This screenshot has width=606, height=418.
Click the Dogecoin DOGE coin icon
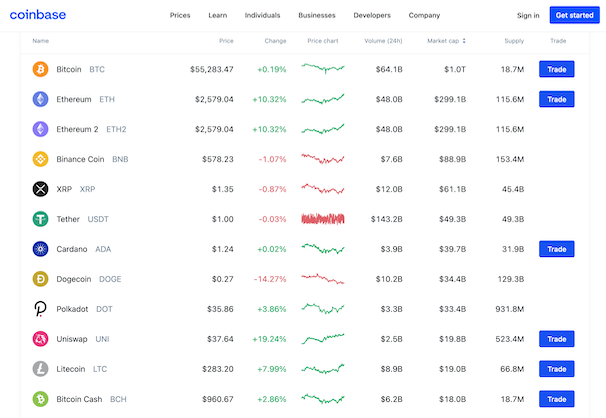40,279
